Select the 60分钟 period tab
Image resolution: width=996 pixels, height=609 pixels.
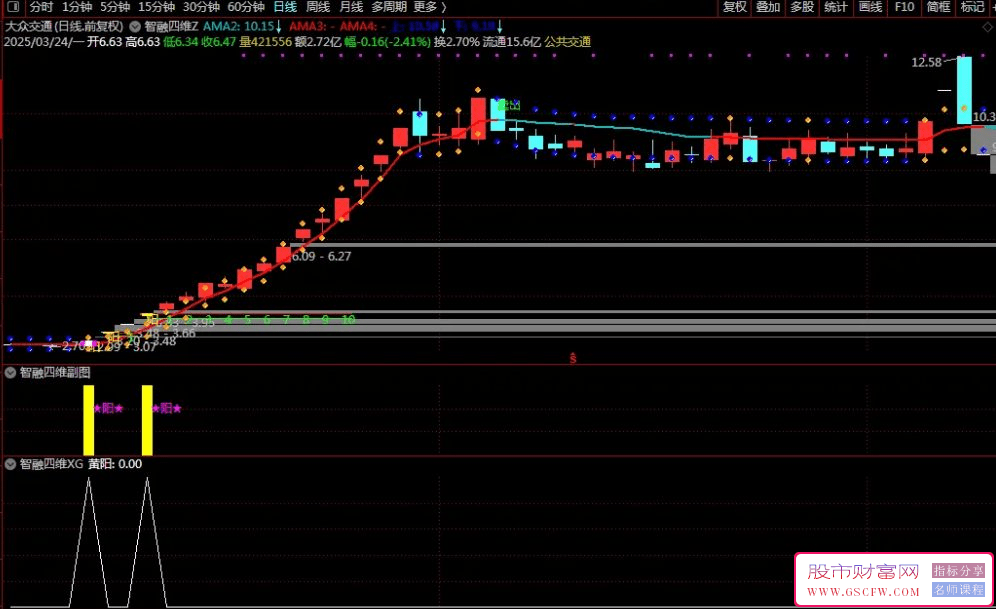click(246, 7)
